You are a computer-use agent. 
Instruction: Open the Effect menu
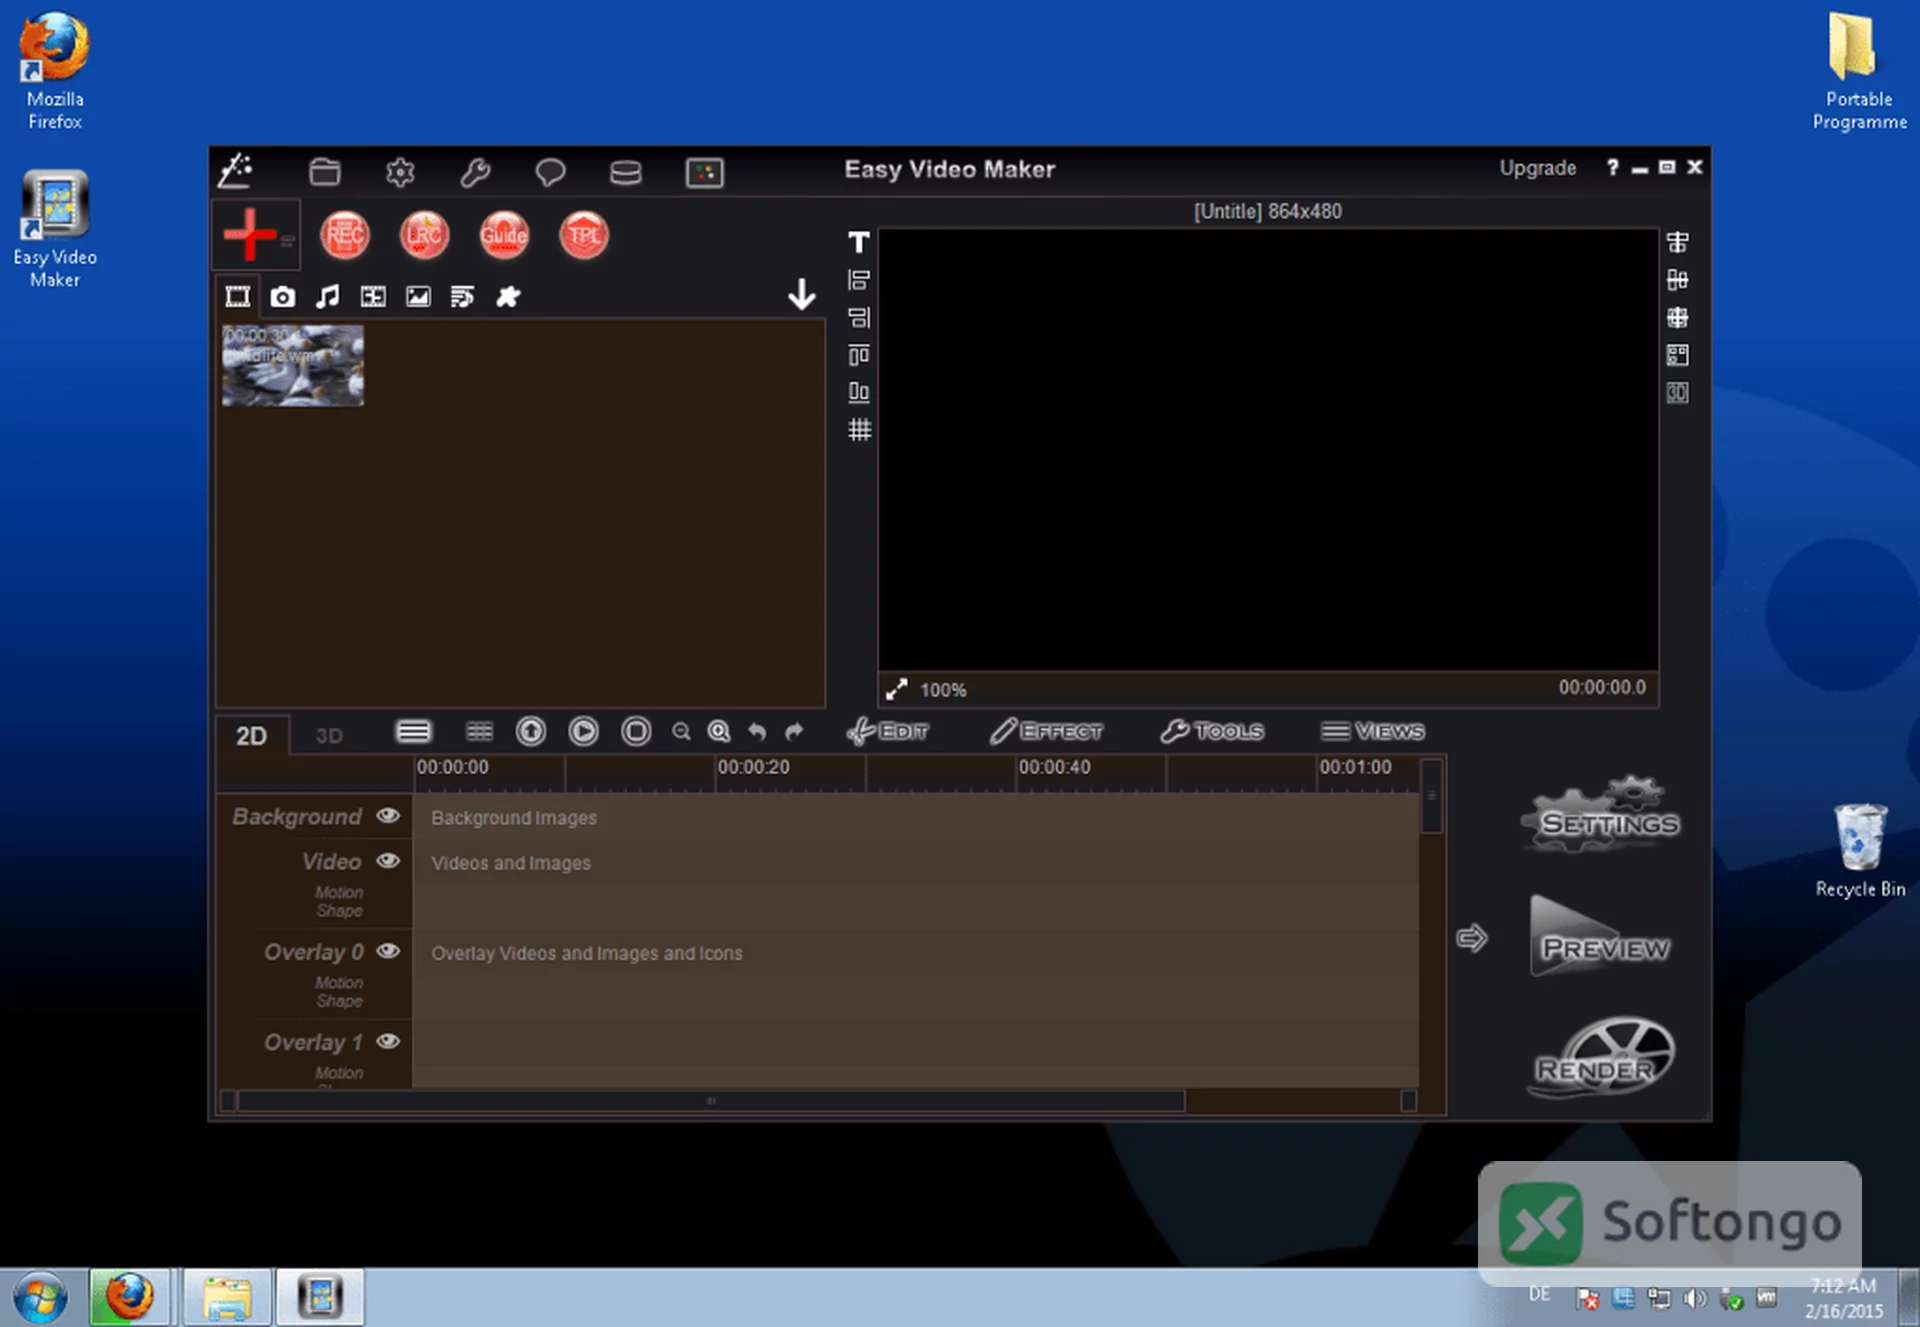(x=1046, y=732)
